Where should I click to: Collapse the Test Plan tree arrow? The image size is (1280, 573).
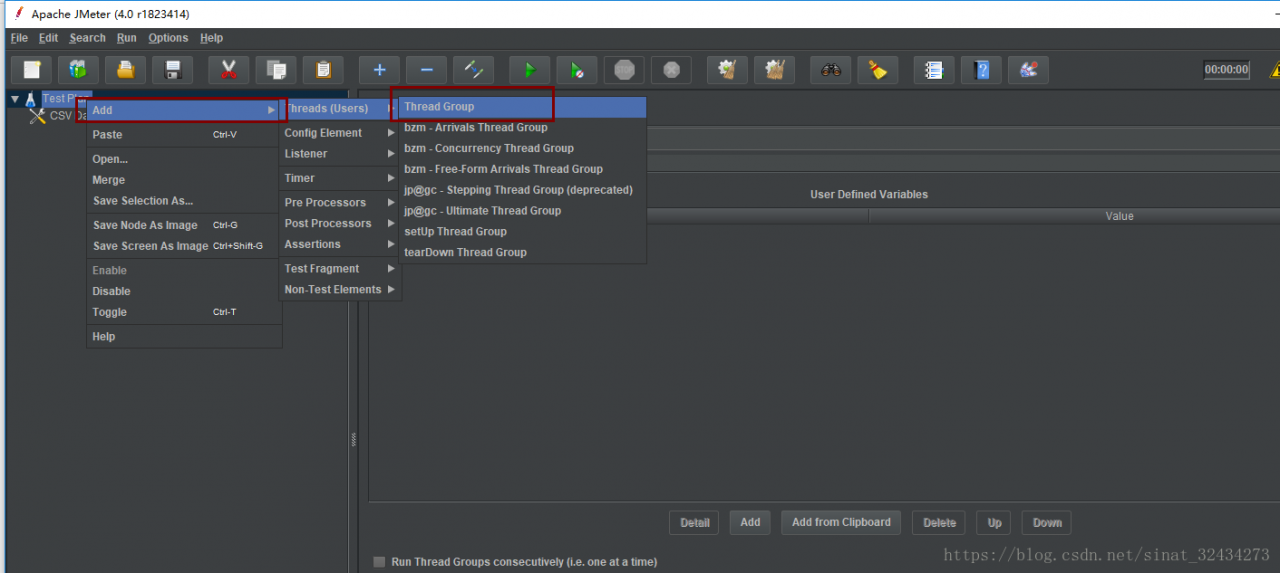tap(15, 99)
